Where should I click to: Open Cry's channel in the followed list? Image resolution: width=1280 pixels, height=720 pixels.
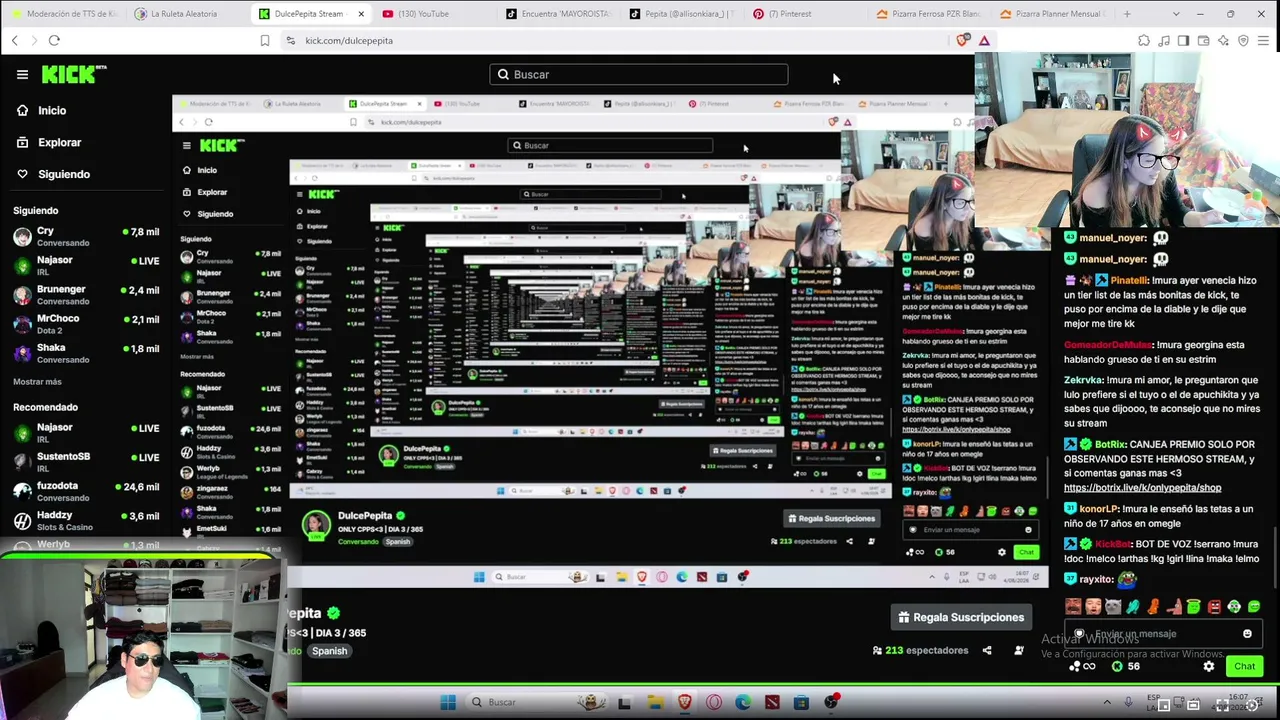[x=85, y=236]
